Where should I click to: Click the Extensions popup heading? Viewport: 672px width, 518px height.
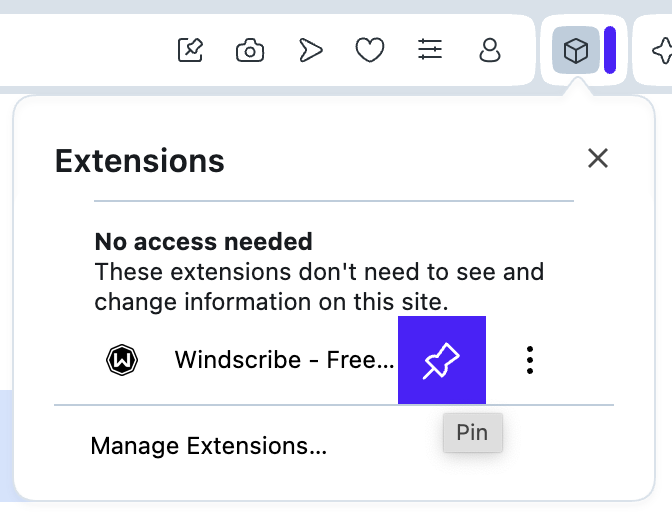(139, 160)
